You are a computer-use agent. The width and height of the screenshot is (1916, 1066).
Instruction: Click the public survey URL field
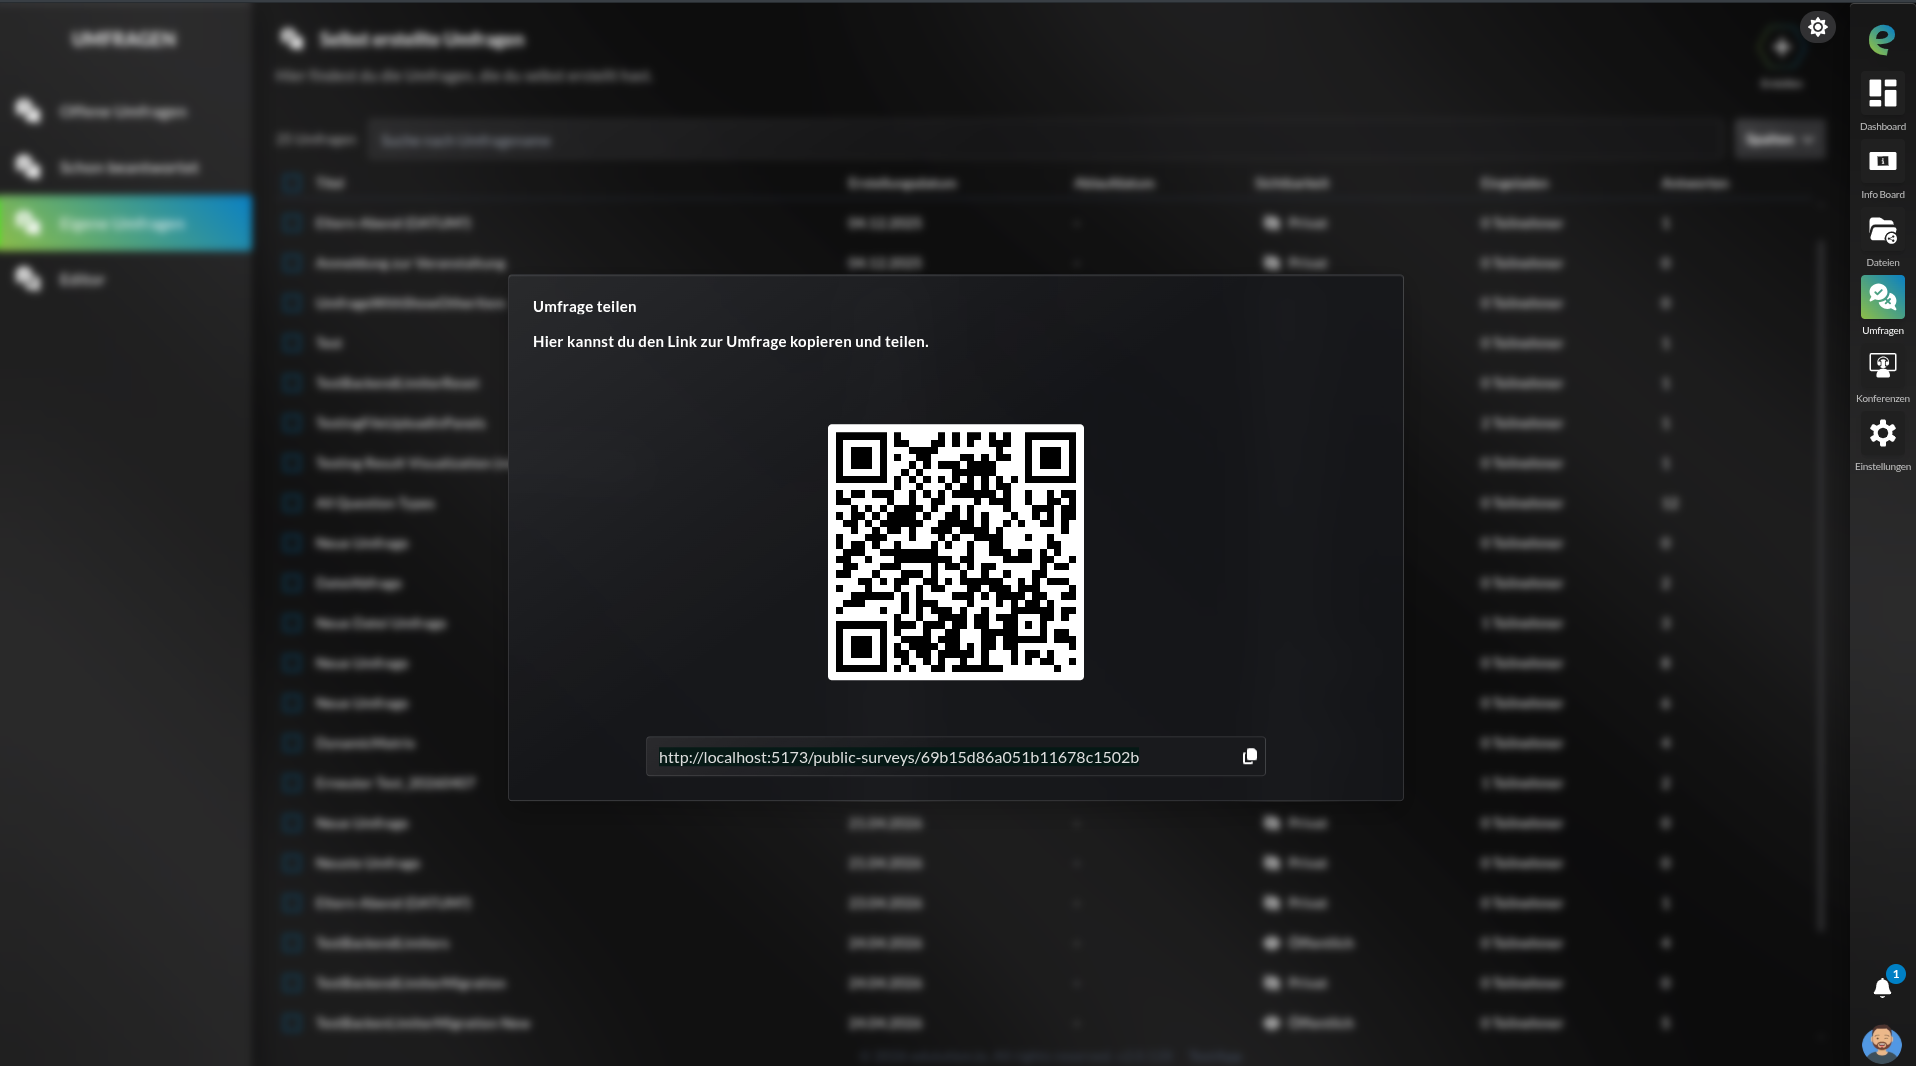pos(956,757)
